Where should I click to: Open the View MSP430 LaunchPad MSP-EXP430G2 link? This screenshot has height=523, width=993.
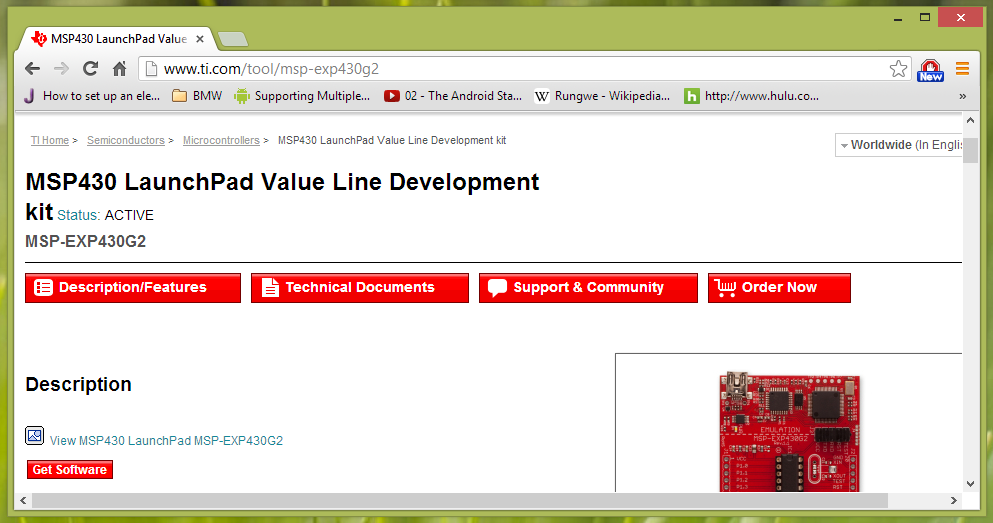167,441
